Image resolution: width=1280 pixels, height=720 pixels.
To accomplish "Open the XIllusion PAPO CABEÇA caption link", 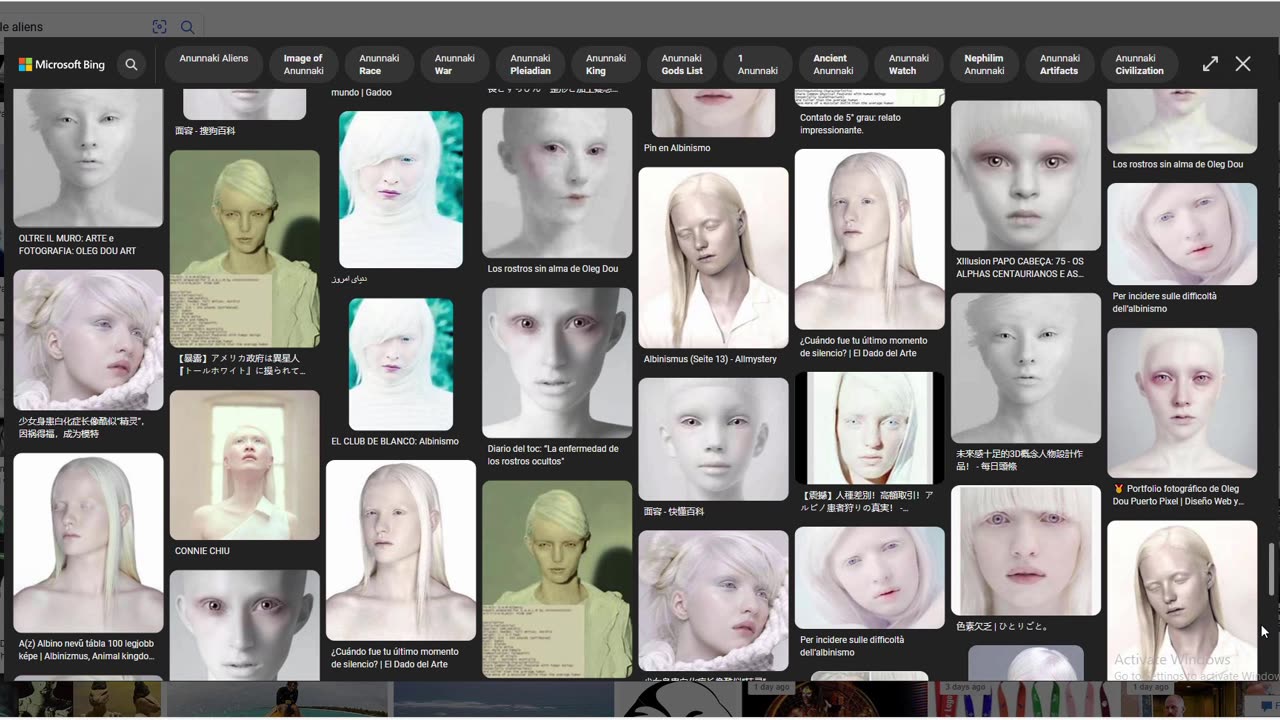I will [x=1020, y=267].
